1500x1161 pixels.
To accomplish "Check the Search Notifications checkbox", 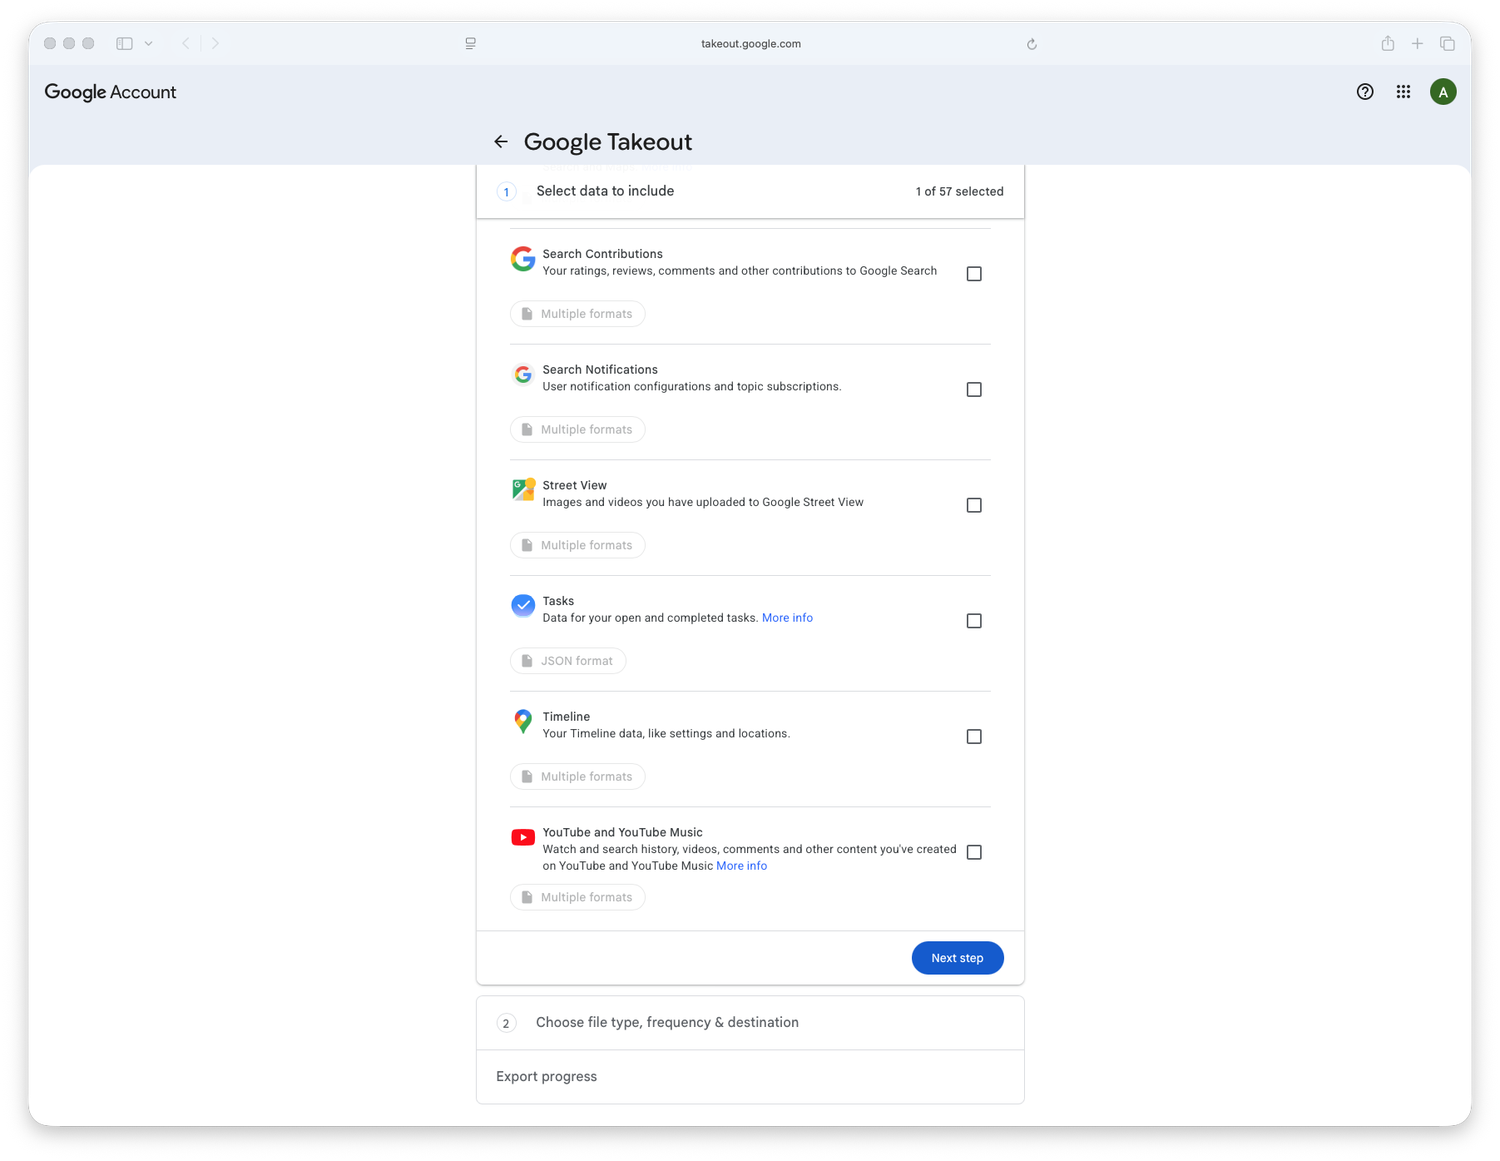I will (x=974, y=390).
